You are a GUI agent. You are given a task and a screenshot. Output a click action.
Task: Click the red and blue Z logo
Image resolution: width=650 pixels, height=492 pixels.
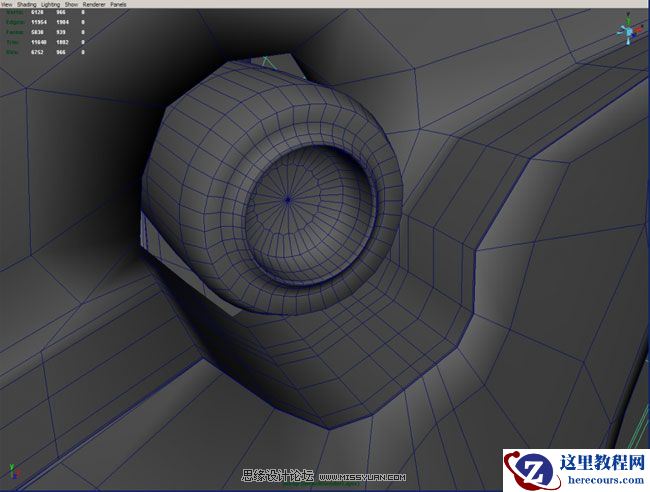click(523, 470)
